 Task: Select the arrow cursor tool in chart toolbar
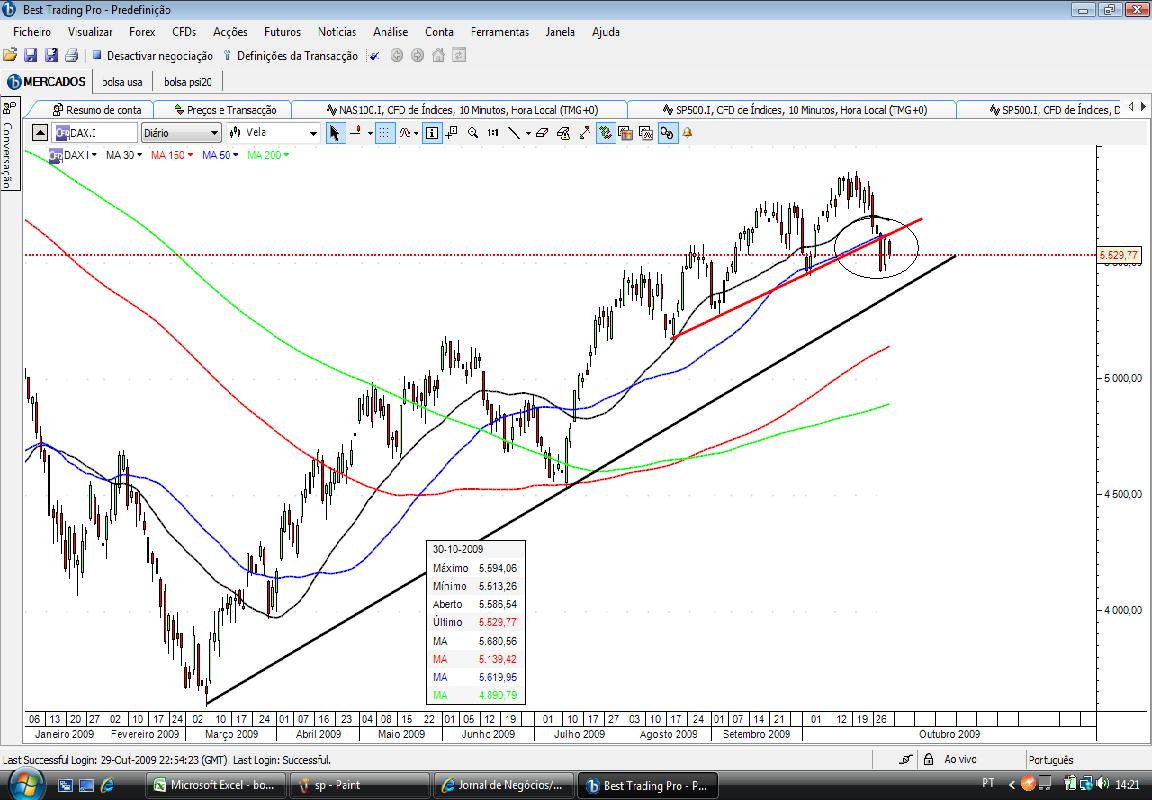tap(335, 133)
